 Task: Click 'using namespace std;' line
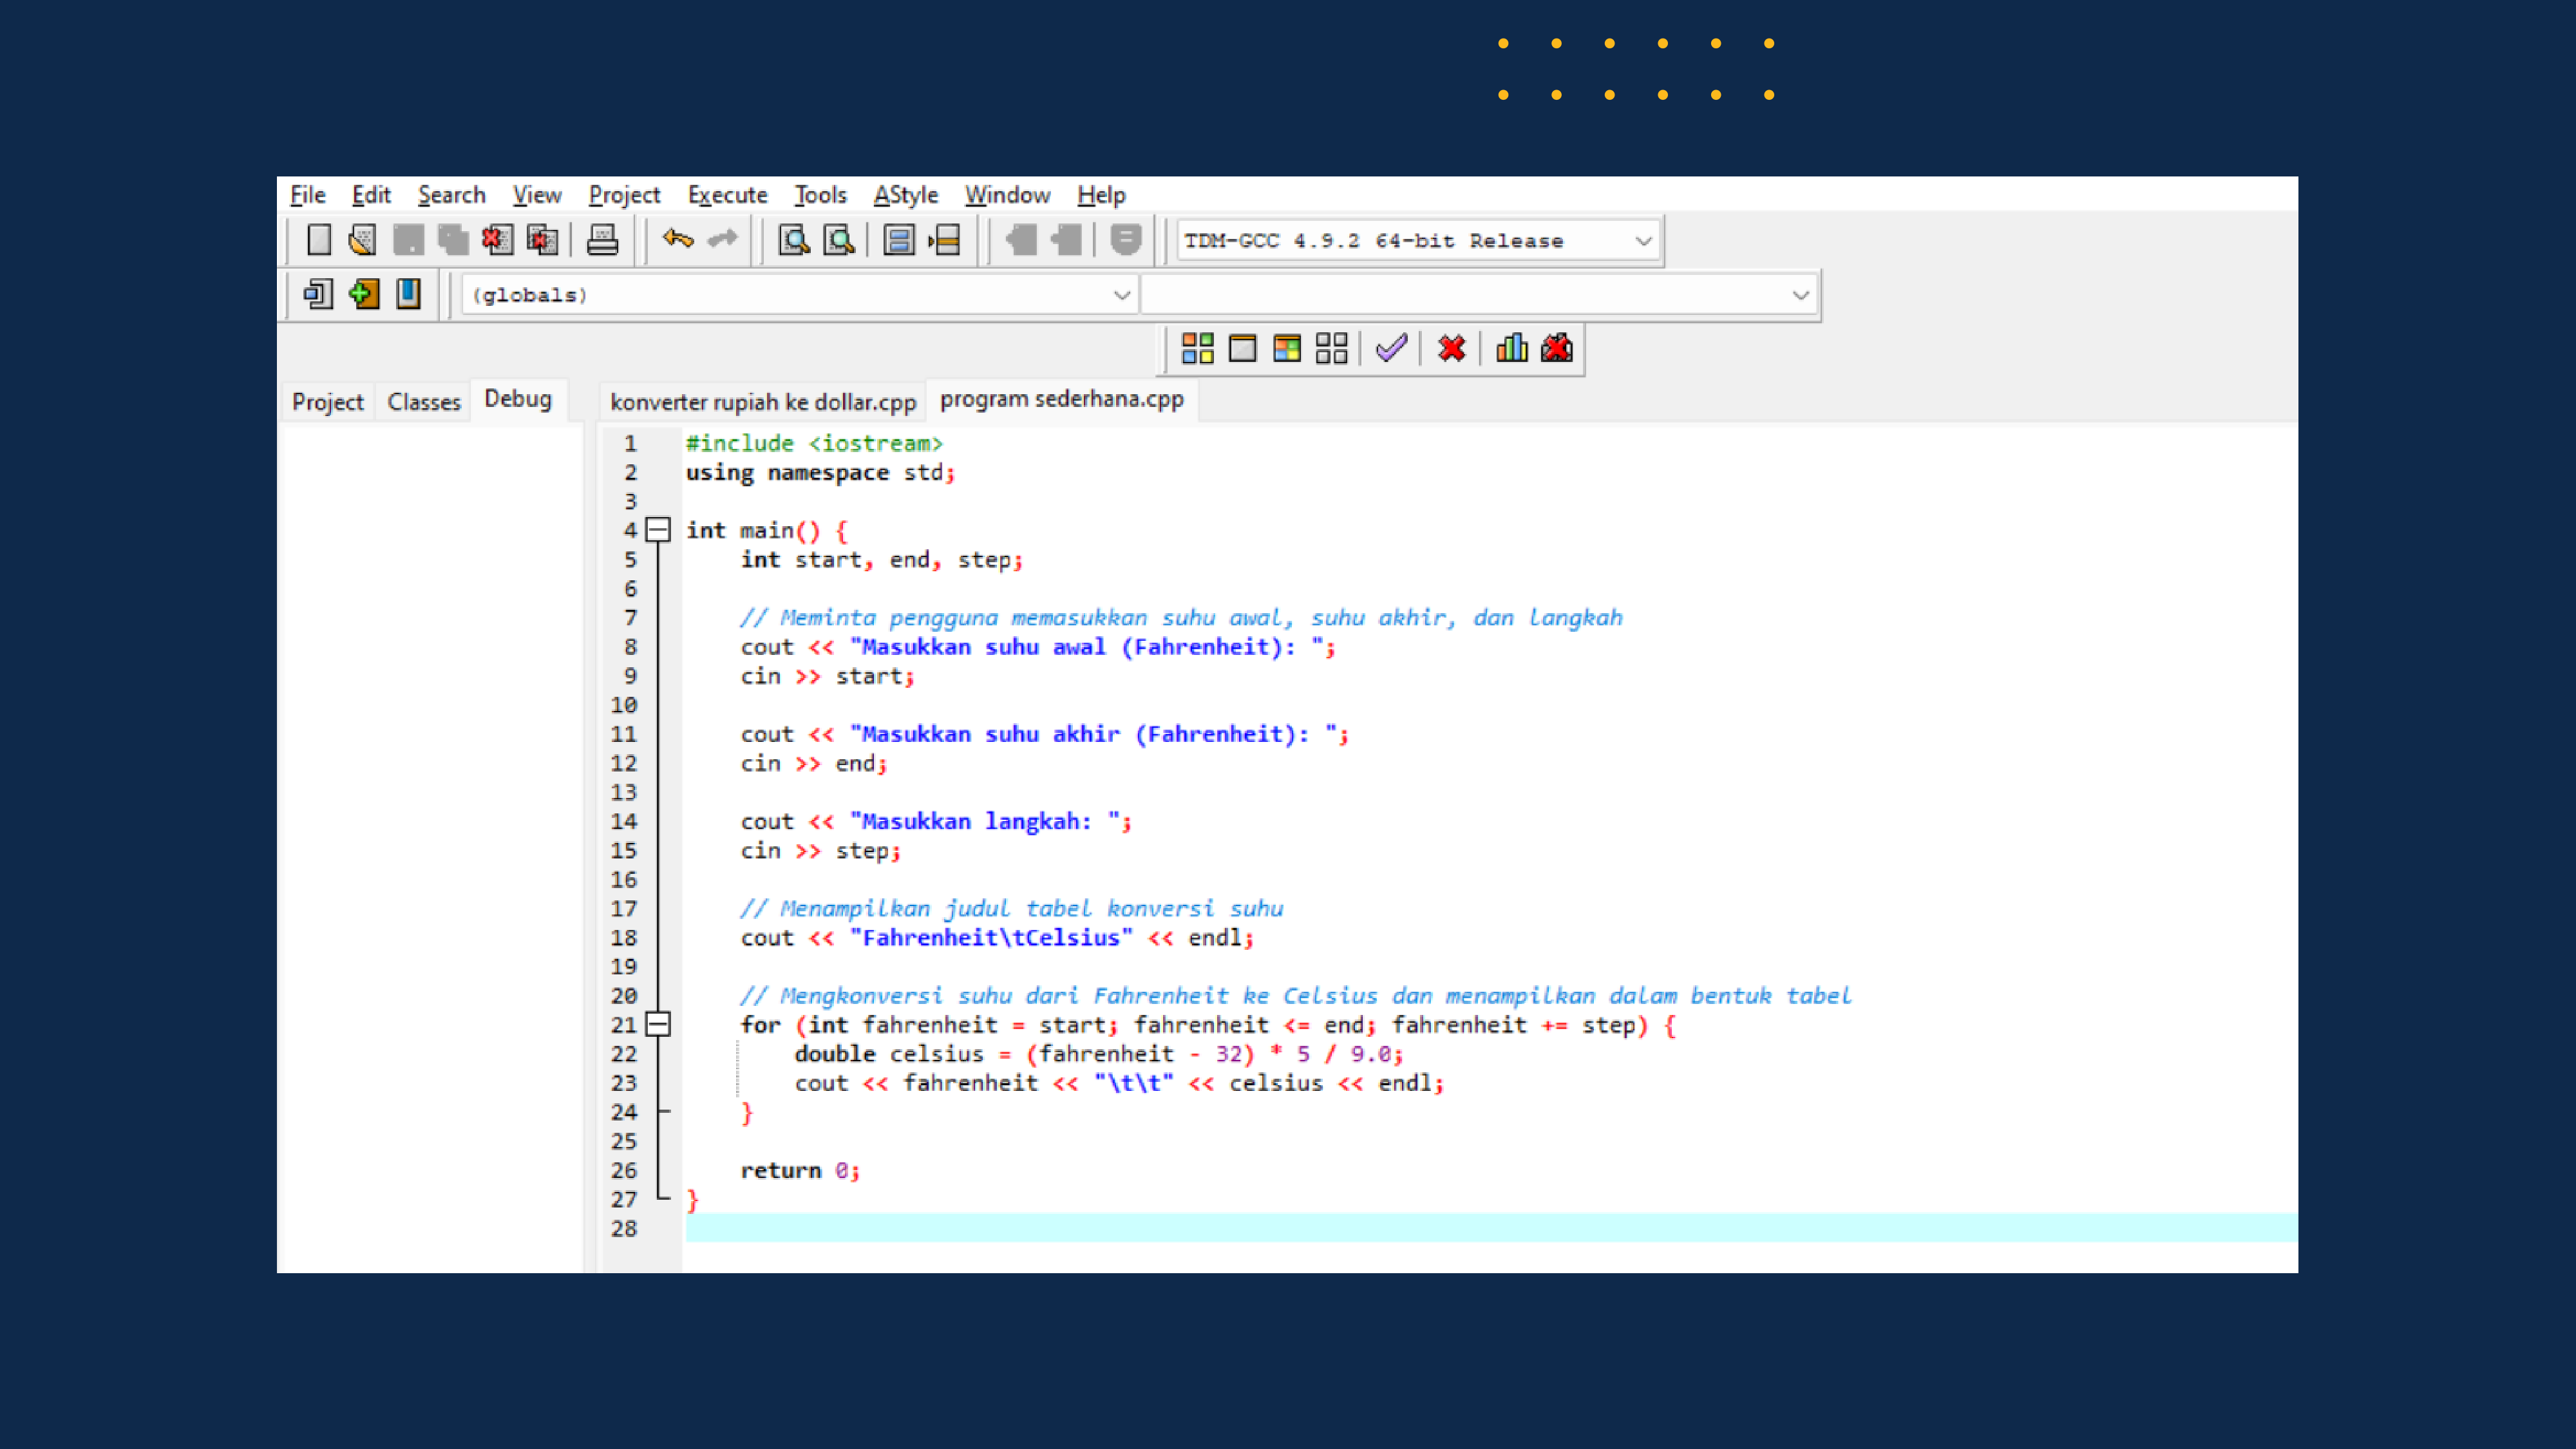pos(821,472)
